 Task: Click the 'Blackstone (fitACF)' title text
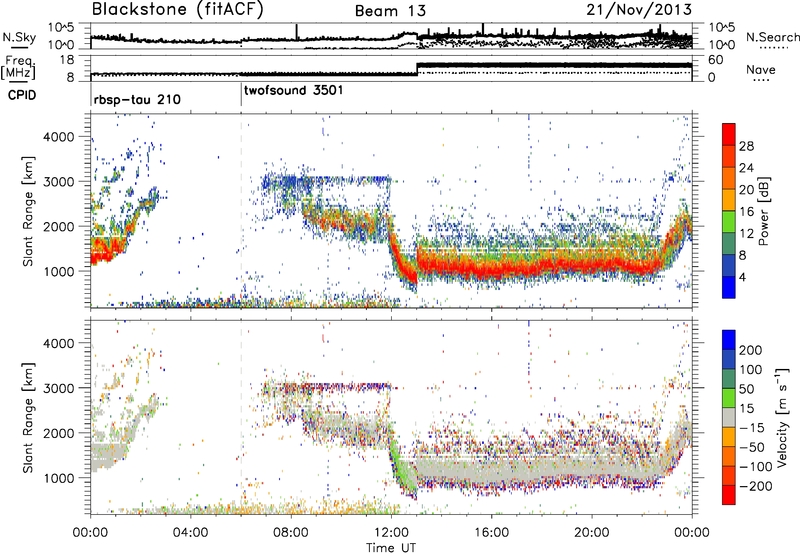tap(178, 9)
